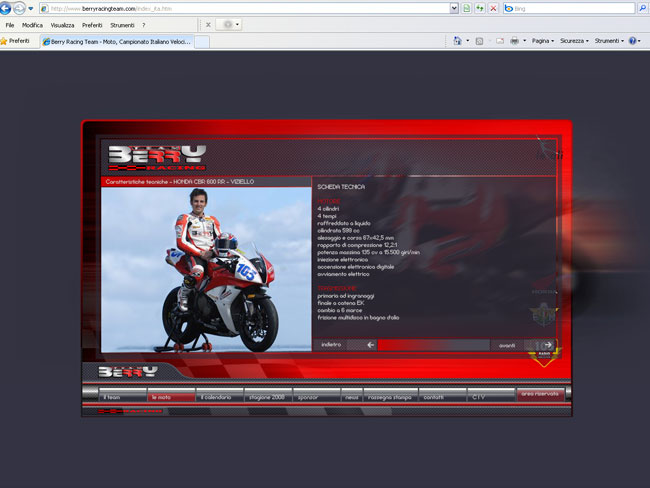The width and height of the screenshot is (650, 488).
Task: Open the Sicurezza dropdown menu
Action: pos(574,41)
